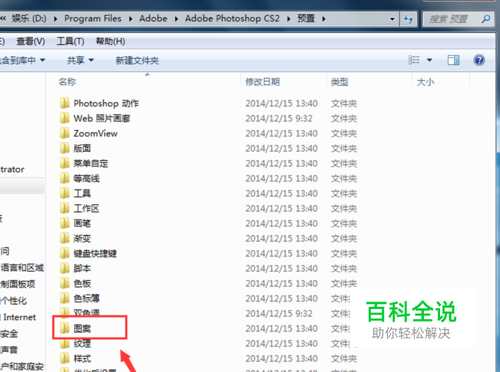Viewport: 500px width, 372px height.
Task: Go to 娱乐 (D:) in breadcrumb
Action: click(x=29, y=19)
